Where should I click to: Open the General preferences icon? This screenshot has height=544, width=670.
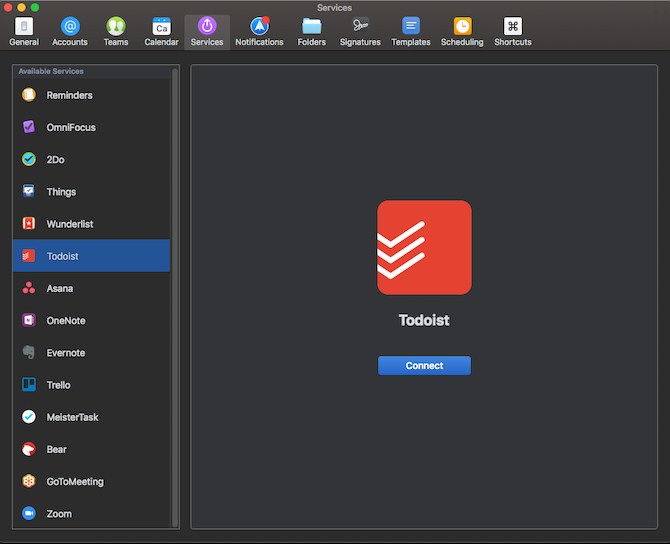(24, 26)
